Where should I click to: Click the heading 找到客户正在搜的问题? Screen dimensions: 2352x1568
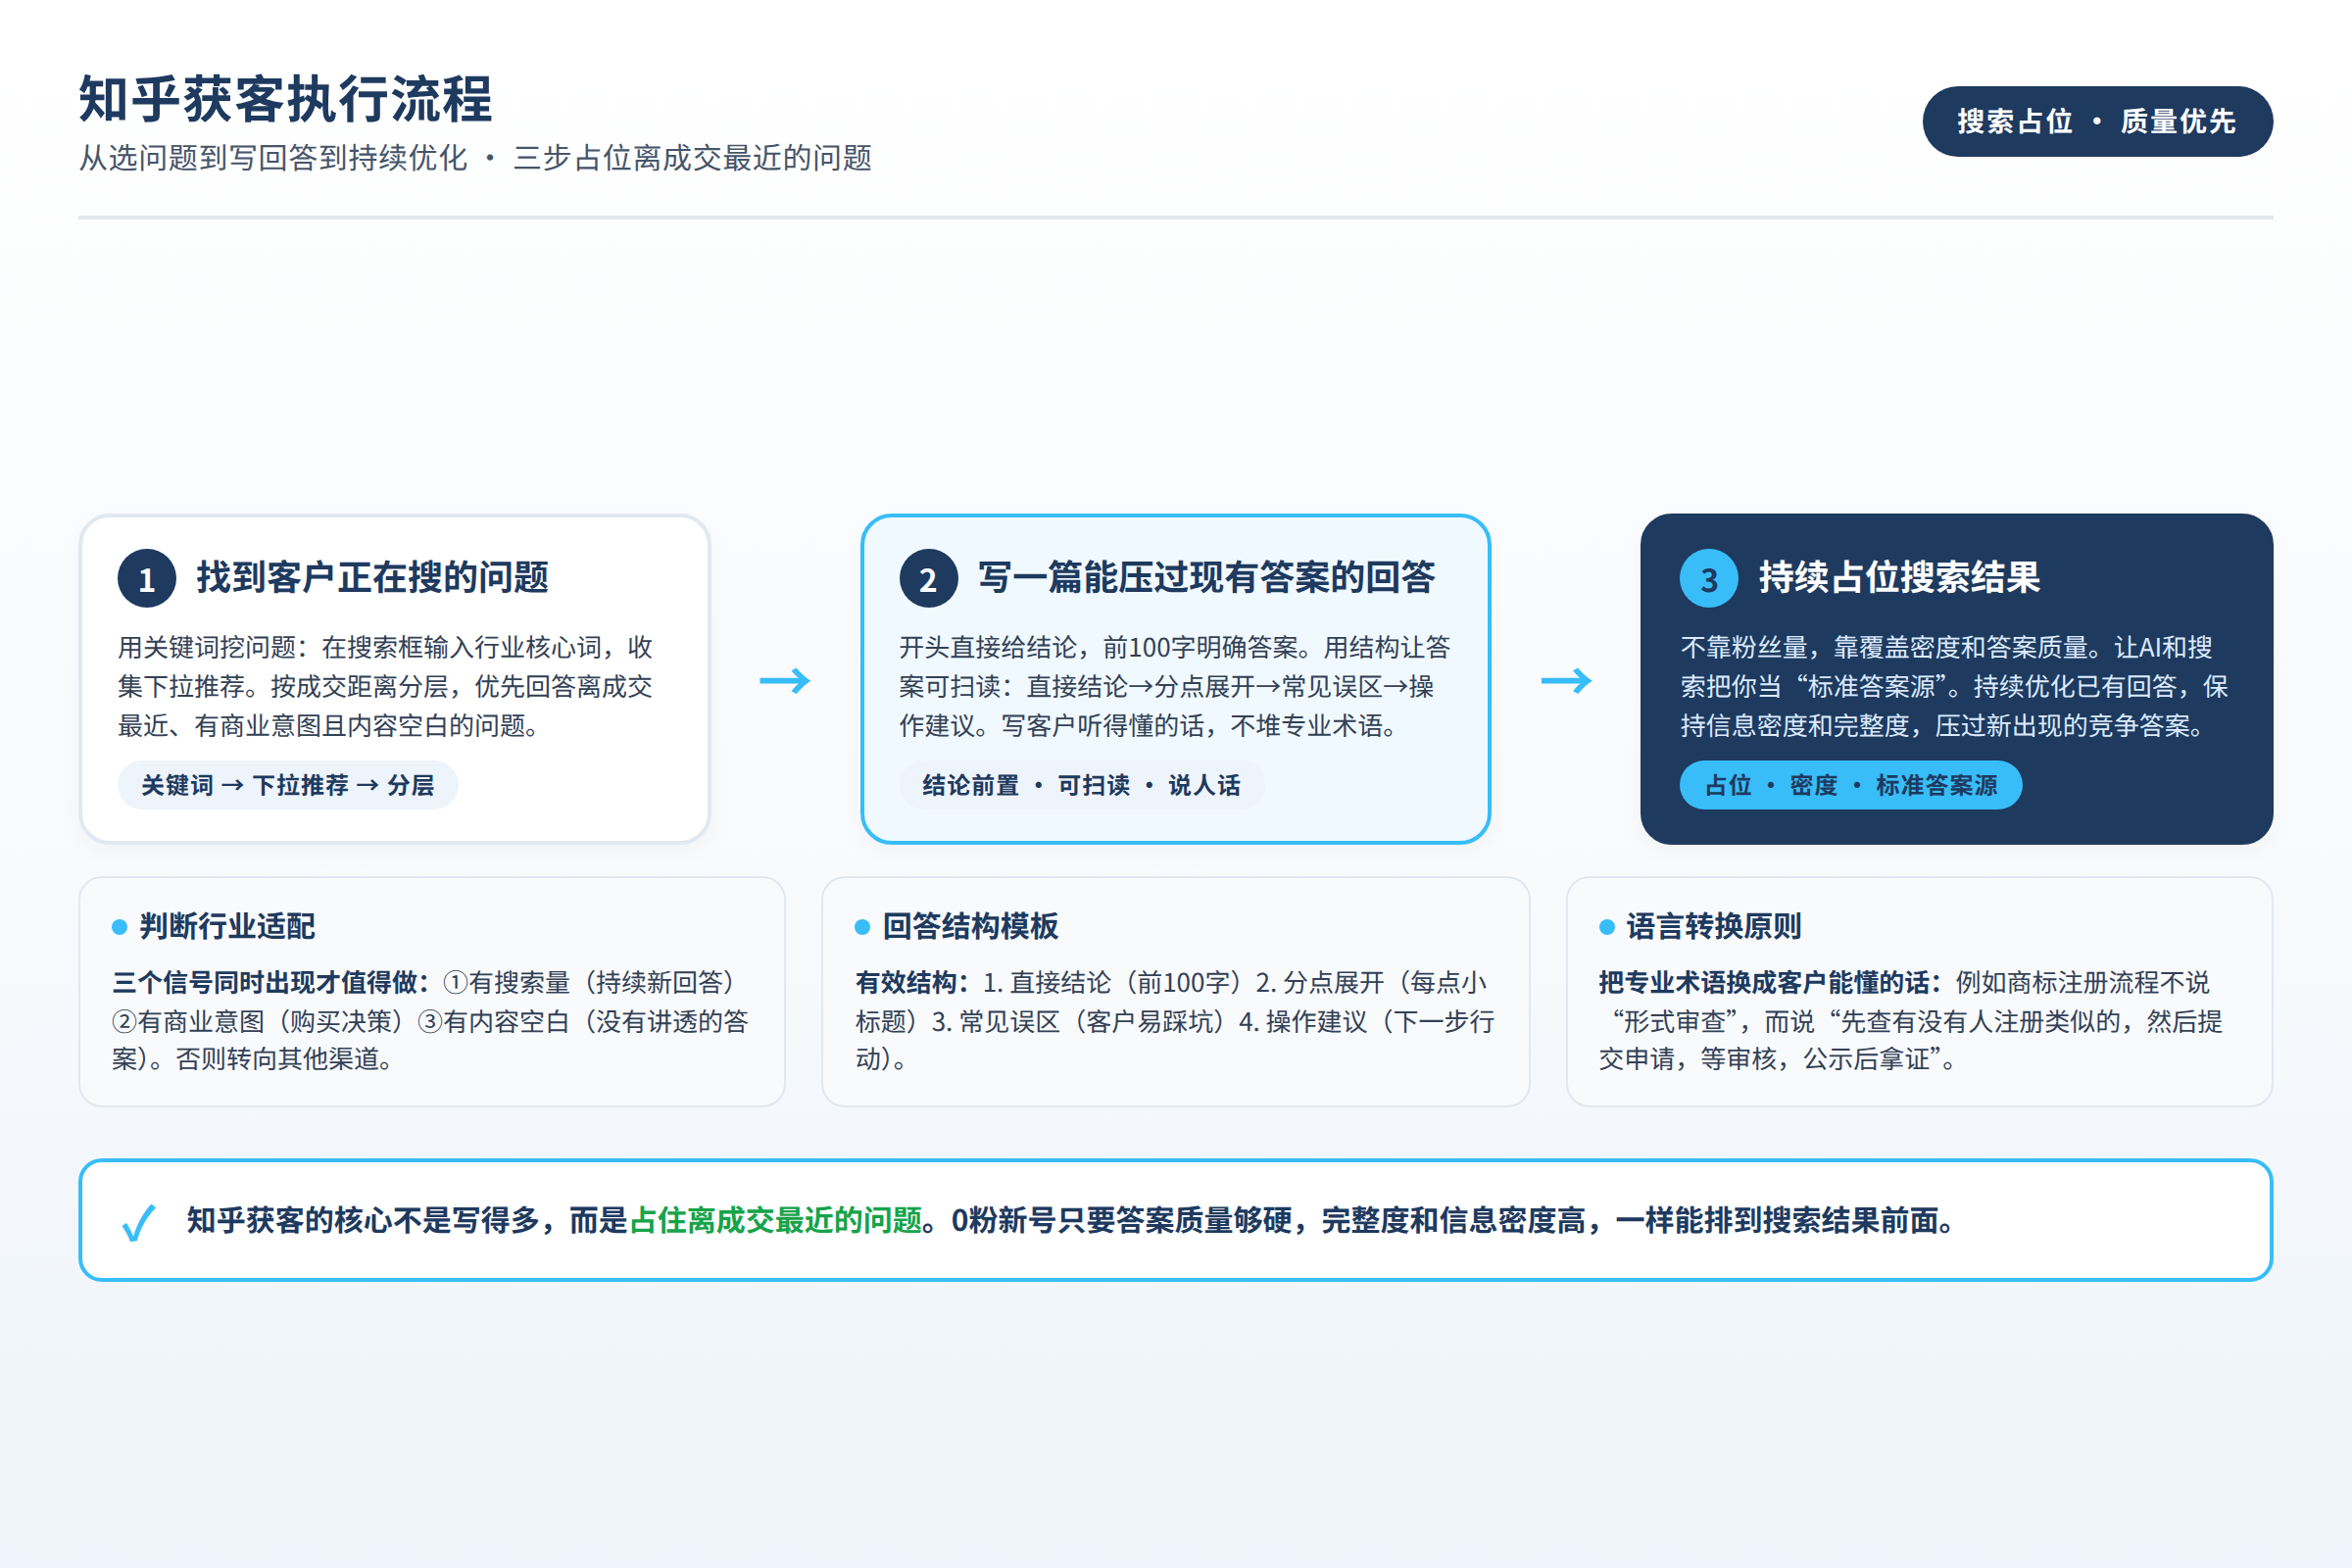pyautogui.click(x=372, y=577)
